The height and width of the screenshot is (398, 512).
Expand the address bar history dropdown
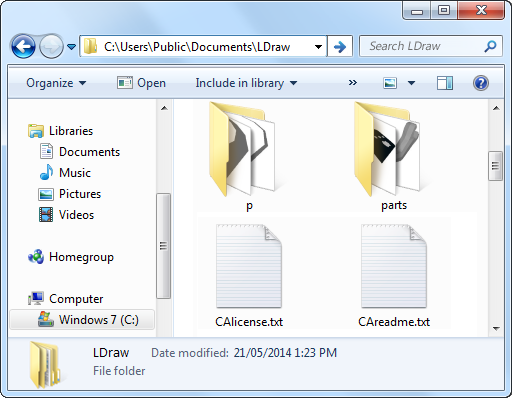point(318,47)
